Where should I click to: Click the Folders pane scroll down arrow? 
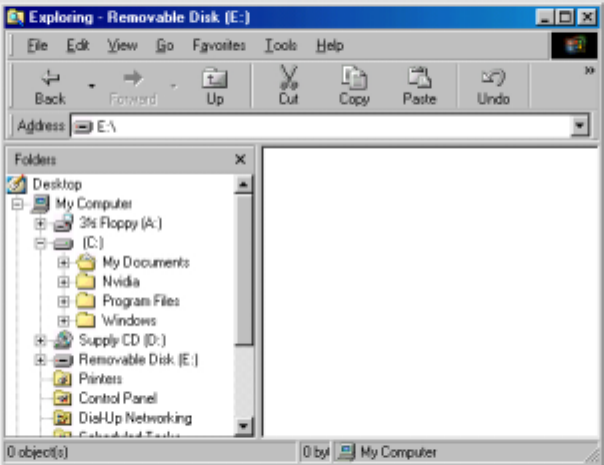coord(243,426)
